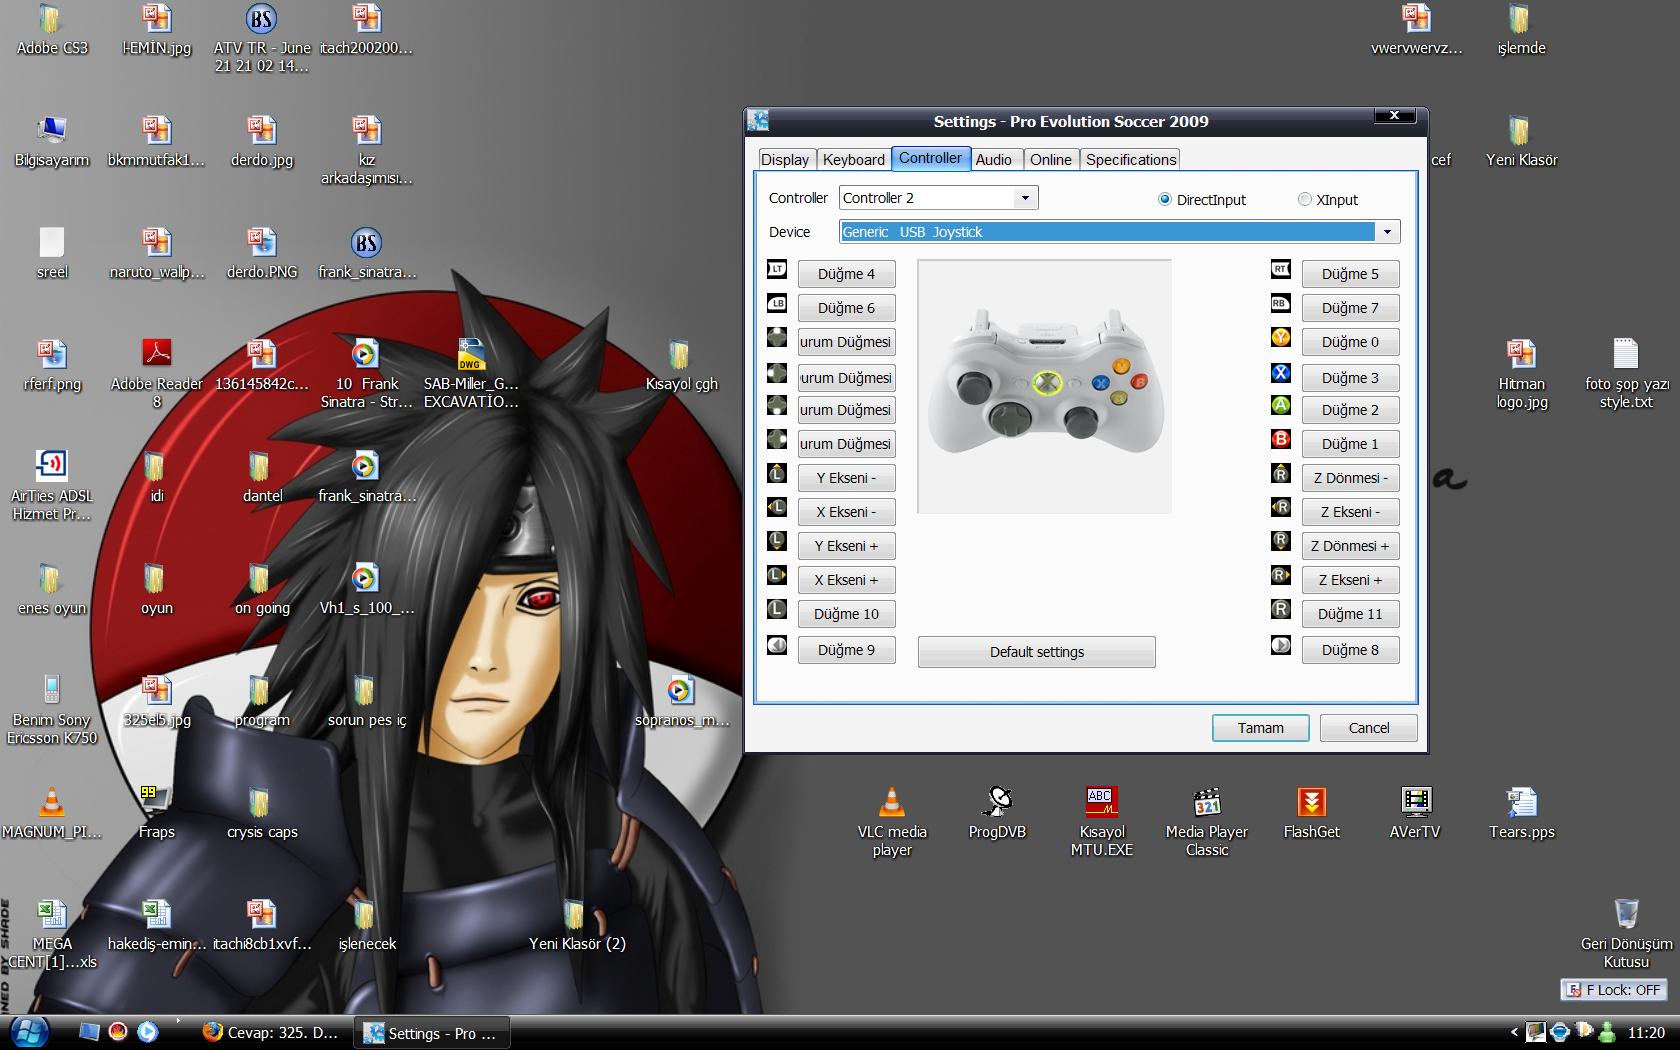Image resolution: width=1680 pixels, height=1050 pixels.
Task: Click the Düğme 0 mapping button
Action: click(x=1350, y=342)
